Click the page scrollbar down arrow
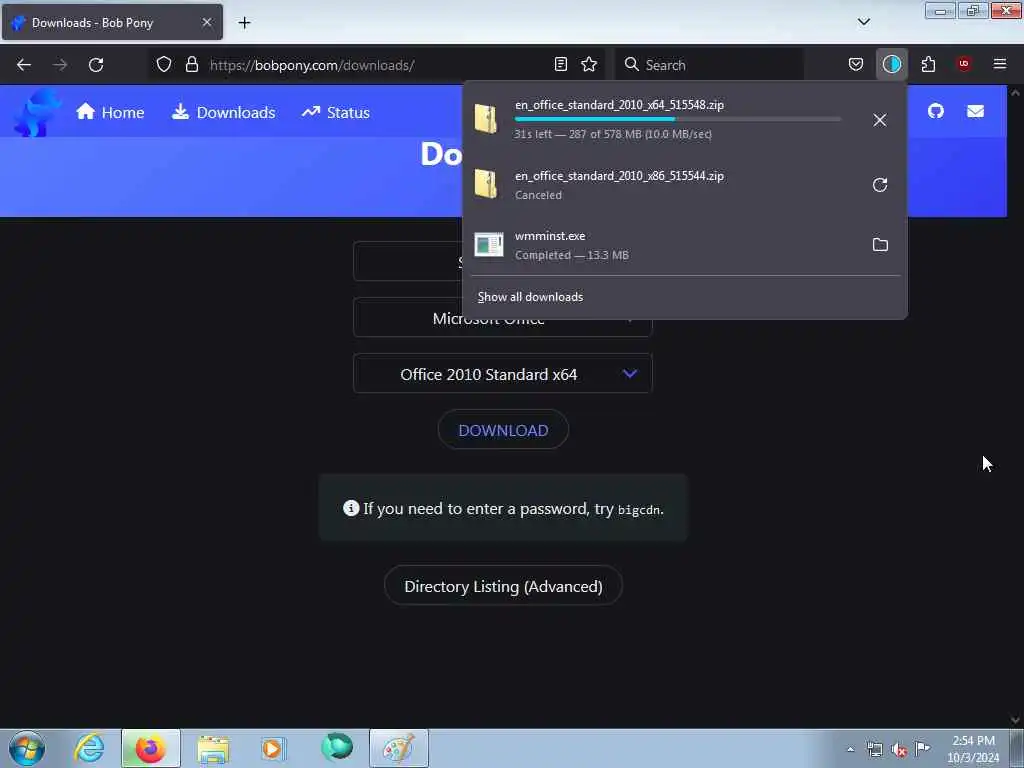Viewport: 1024px width, 768px height. point(1015,720)
